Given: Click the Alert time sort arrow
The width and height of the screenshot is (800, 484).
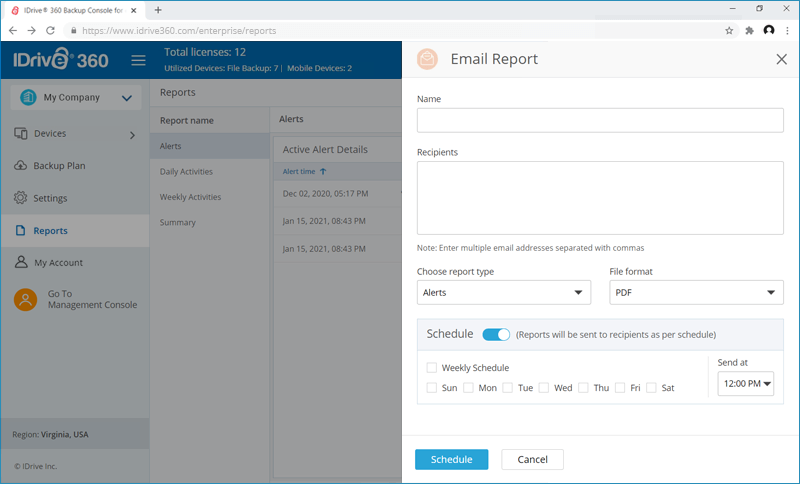Looking at the screenshot, I should pyautogui.click(x=323, y=171).
